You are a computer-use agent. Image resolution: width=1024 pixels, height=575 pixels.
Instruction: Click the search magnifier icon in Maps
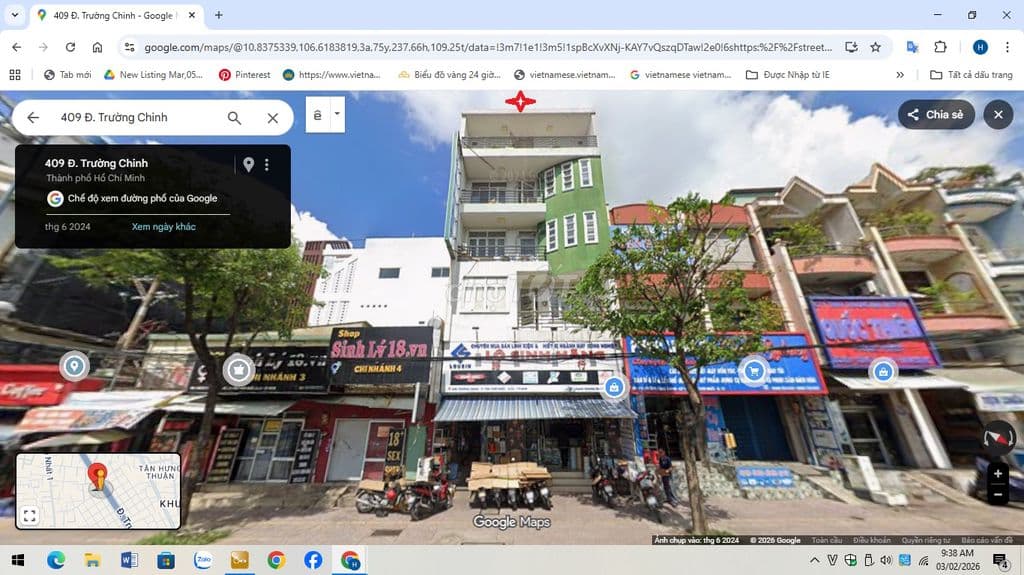click(x=234, y=118)
